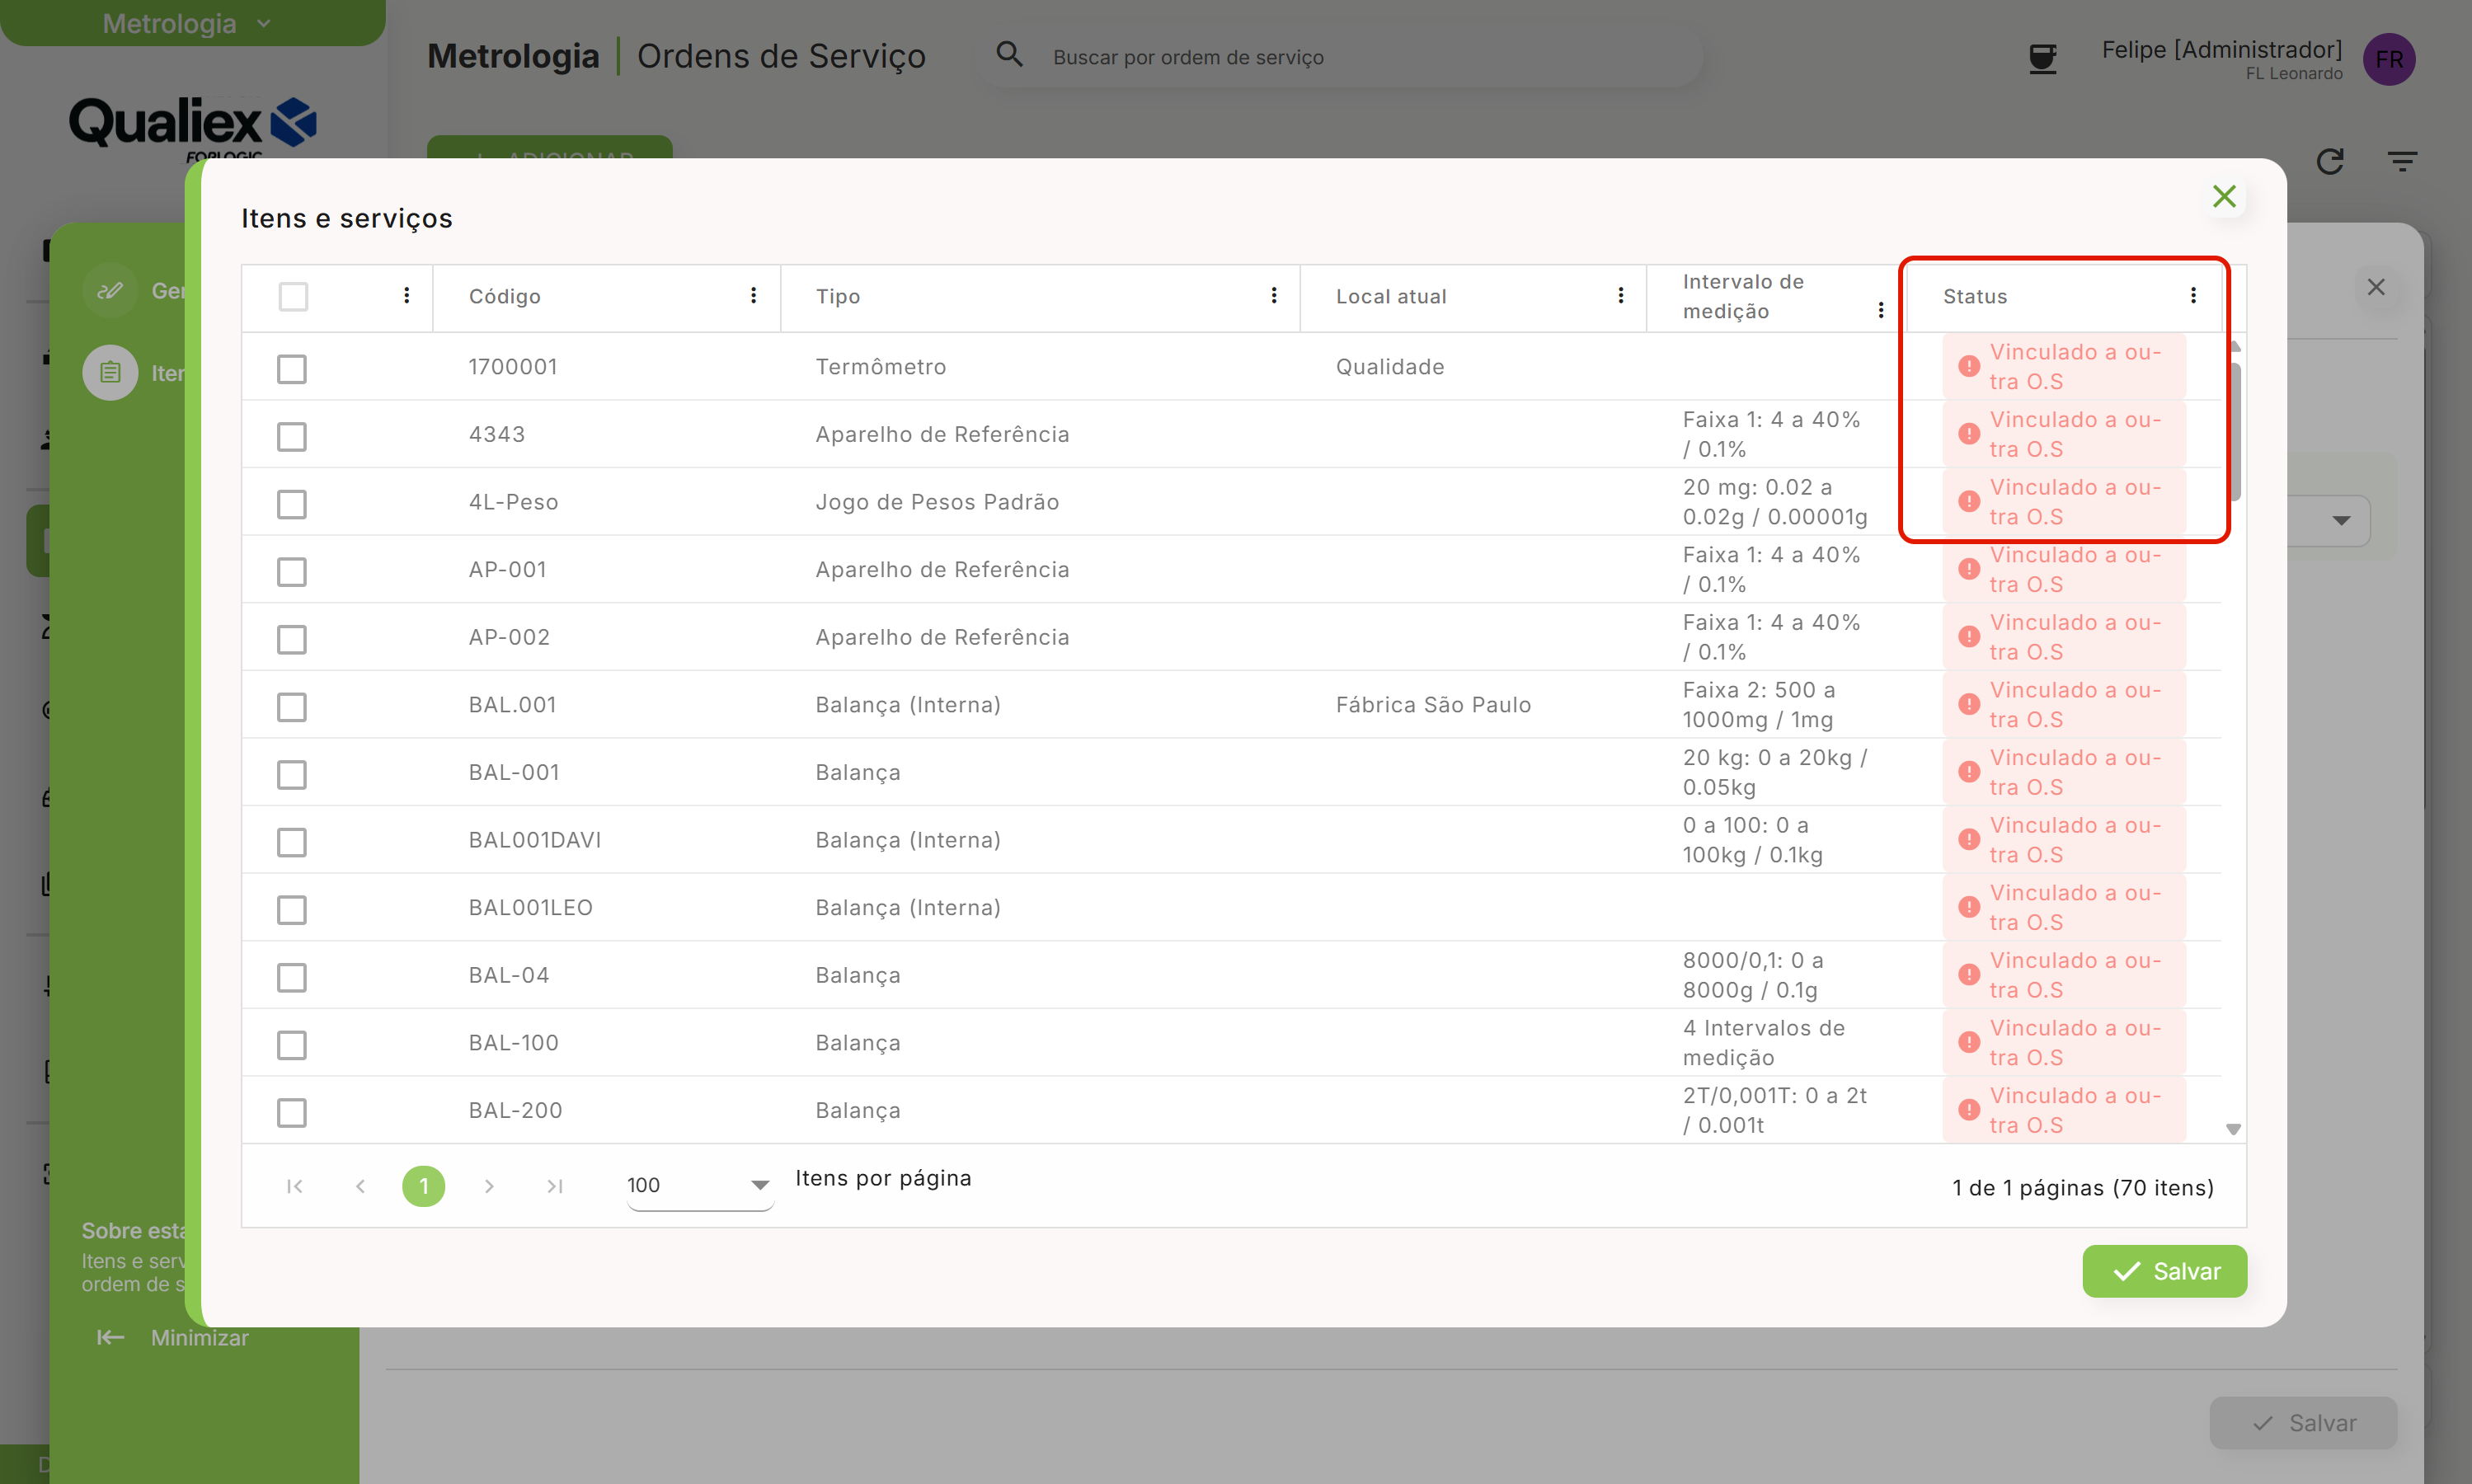Click '1 de 1 páginas (70 itens)' text
The image size is (2472, 1484).
(x=2082, y=1188)
